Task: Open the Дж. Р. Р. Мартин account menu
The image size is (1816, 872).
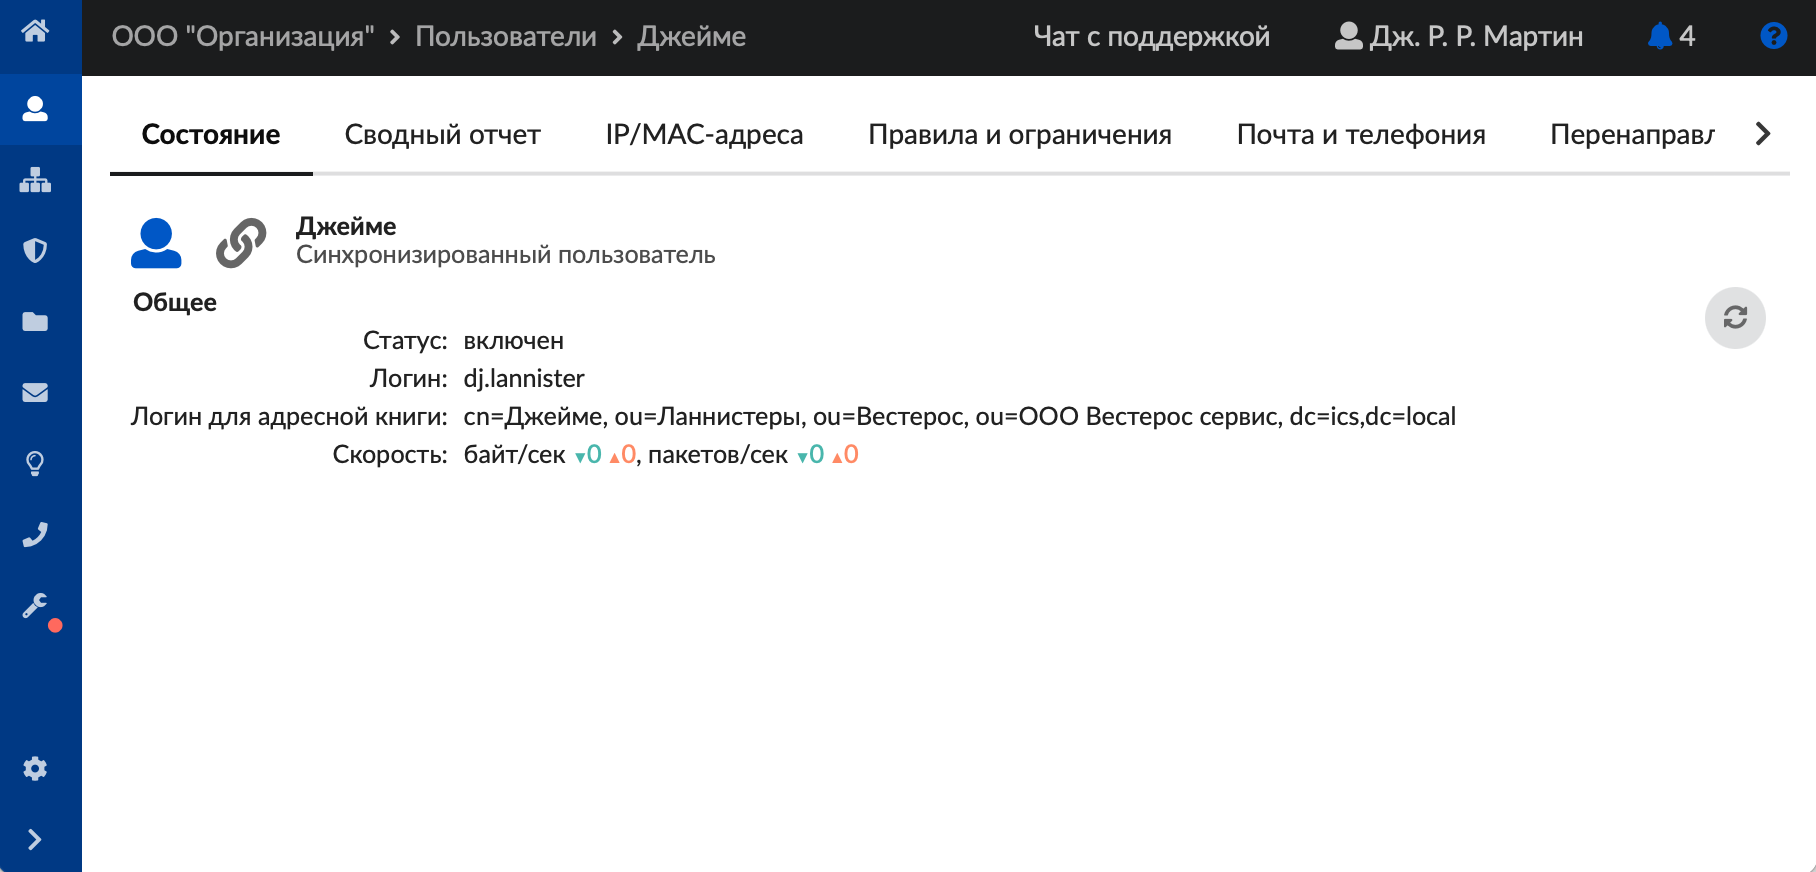Action: pyautogui.click(x=1459, y=37)
